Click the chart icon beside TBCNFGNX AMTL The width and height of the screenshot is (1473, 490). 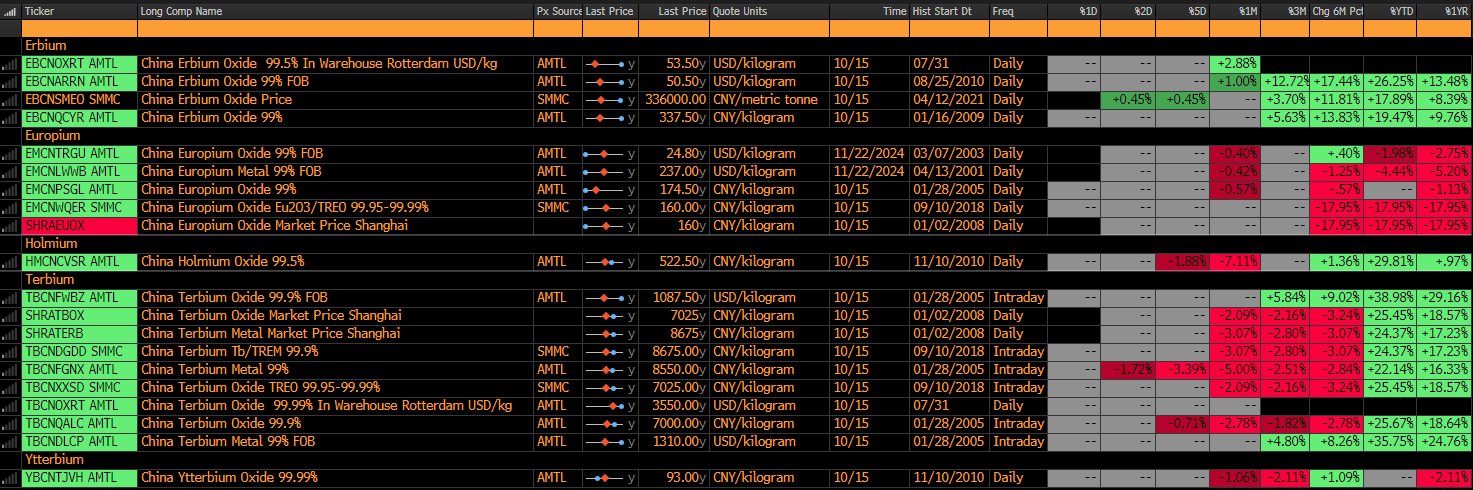tap(11, 370)
